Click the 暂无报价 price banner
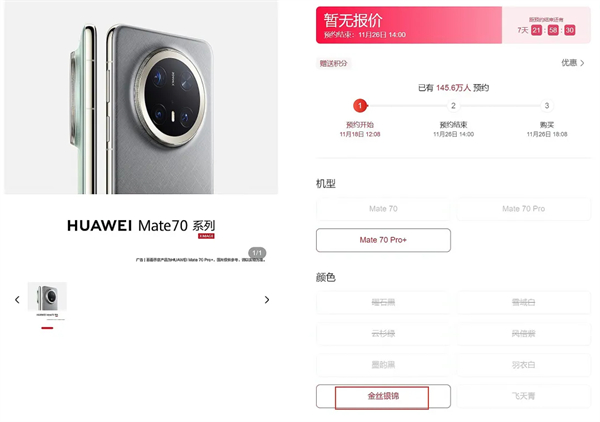Viewport: 600px width, 422px height. [x=409, y=25]
